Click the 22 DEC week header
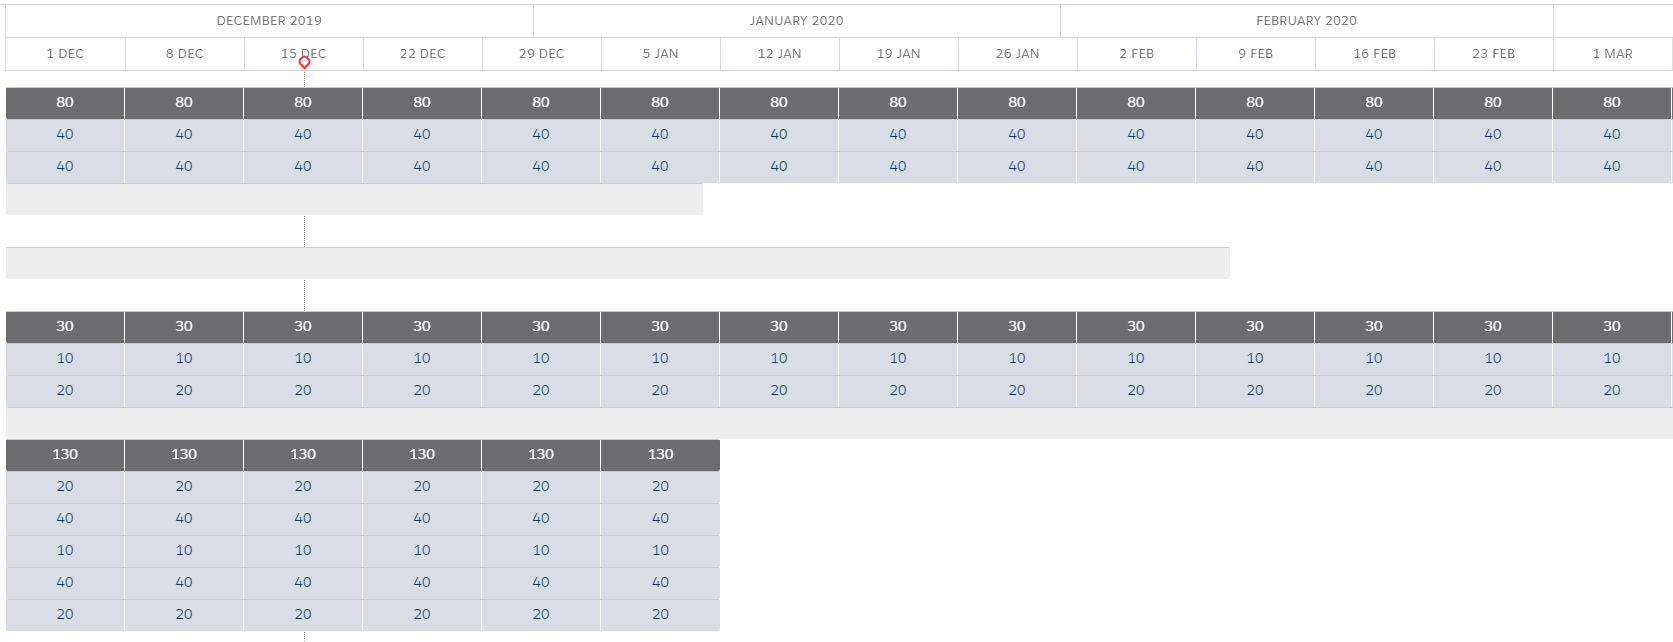Image resolution: width=1673 pixels, height=642 pixels. pos(422,54)
